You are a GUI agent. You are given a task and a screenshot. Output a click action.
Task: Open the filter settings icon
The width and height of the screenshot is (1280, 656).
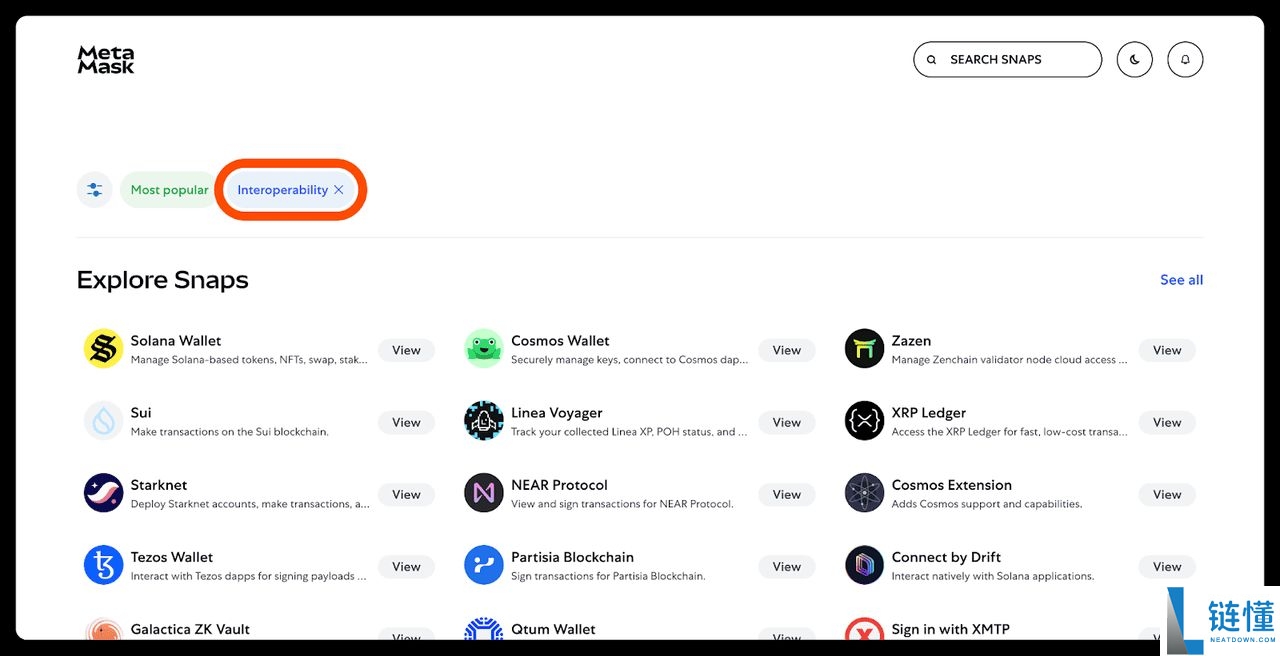point(94,190)
